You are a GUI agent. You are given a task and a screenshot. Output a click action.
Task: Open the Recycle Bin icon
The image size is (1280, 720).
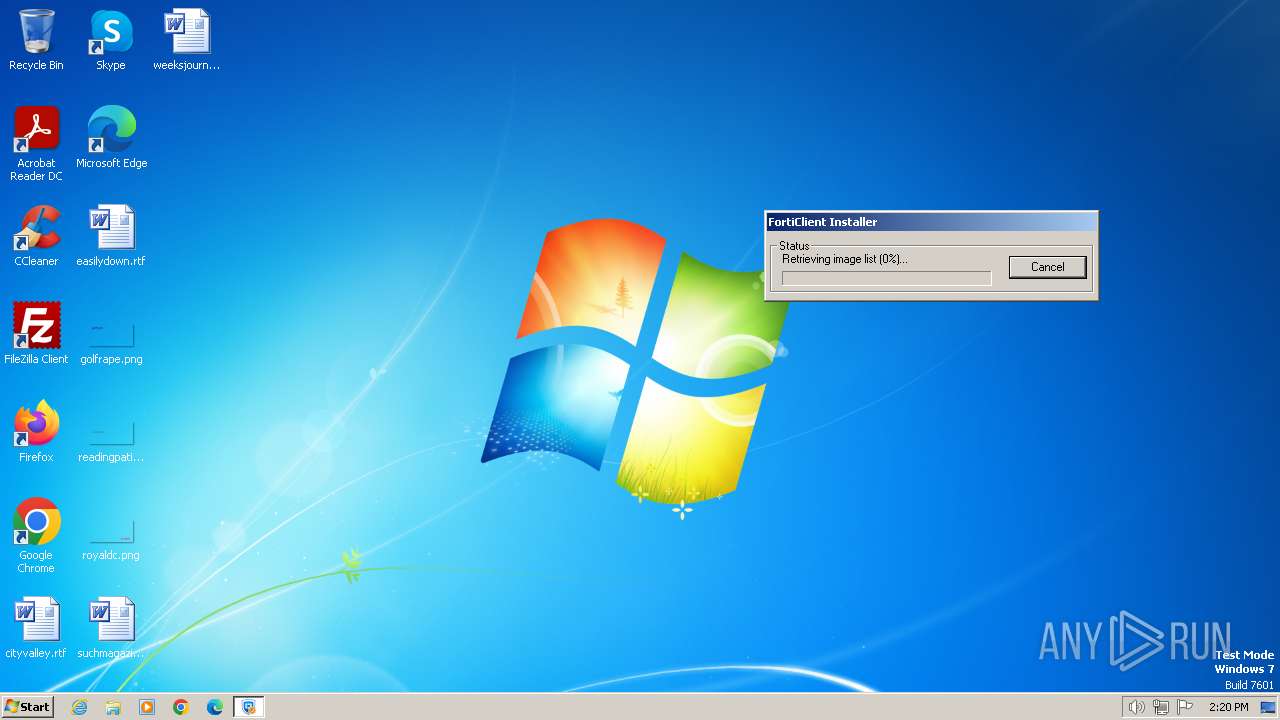(x=36, y=40)
